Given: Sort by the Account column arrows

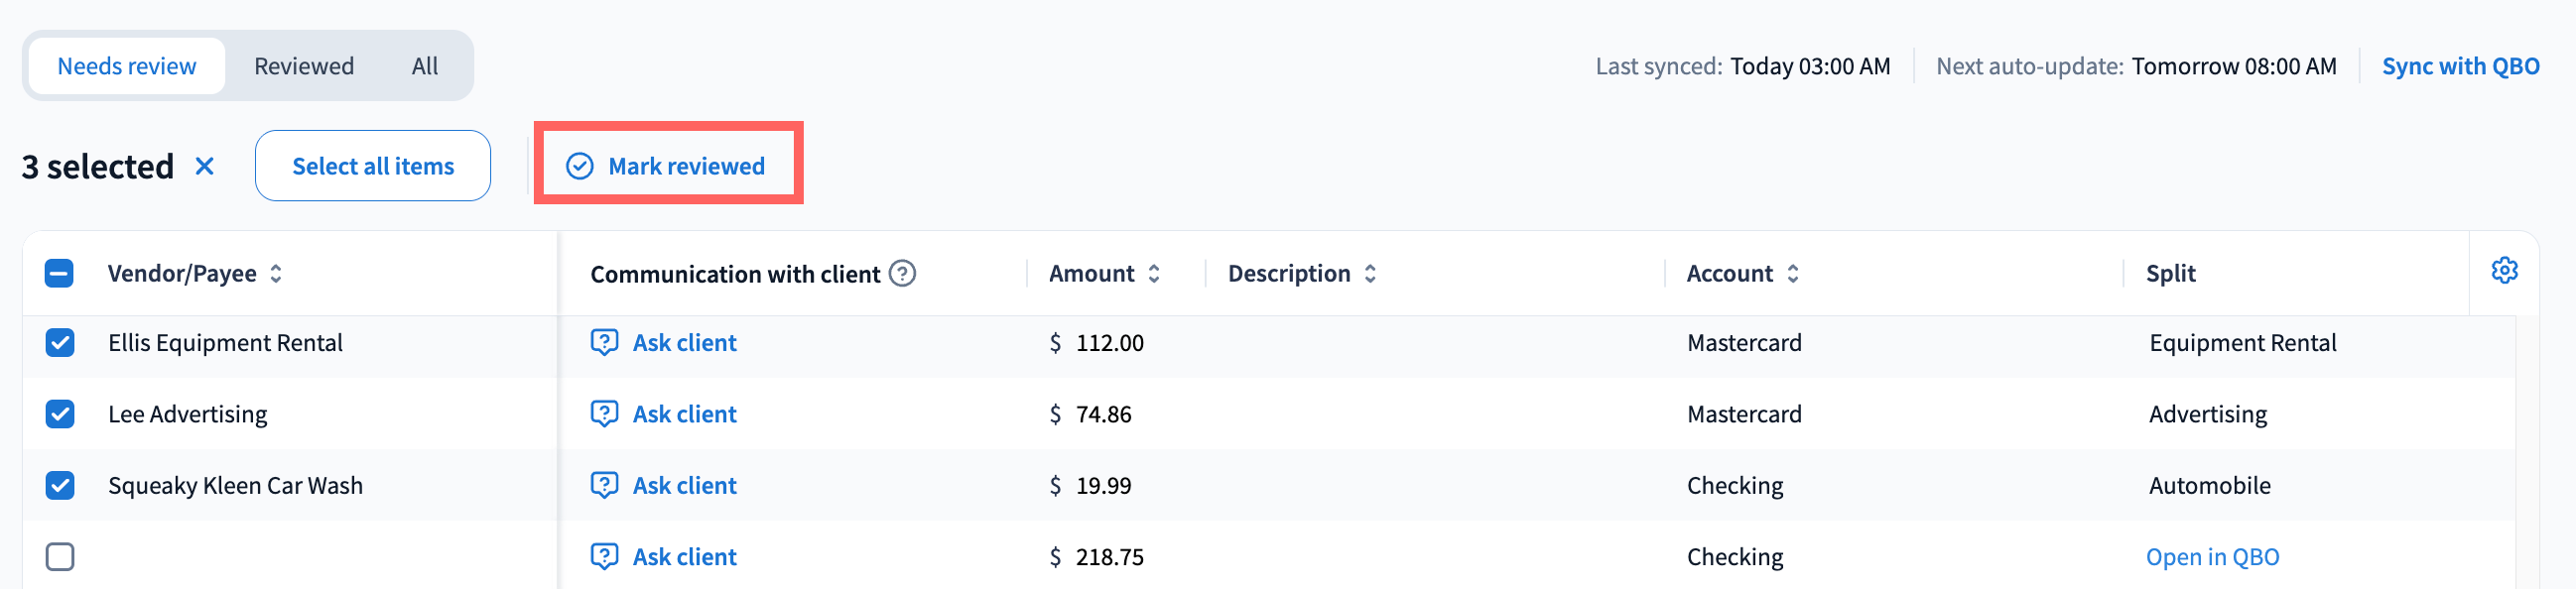Looking at the screenshot, I should tap(1793, 273).
